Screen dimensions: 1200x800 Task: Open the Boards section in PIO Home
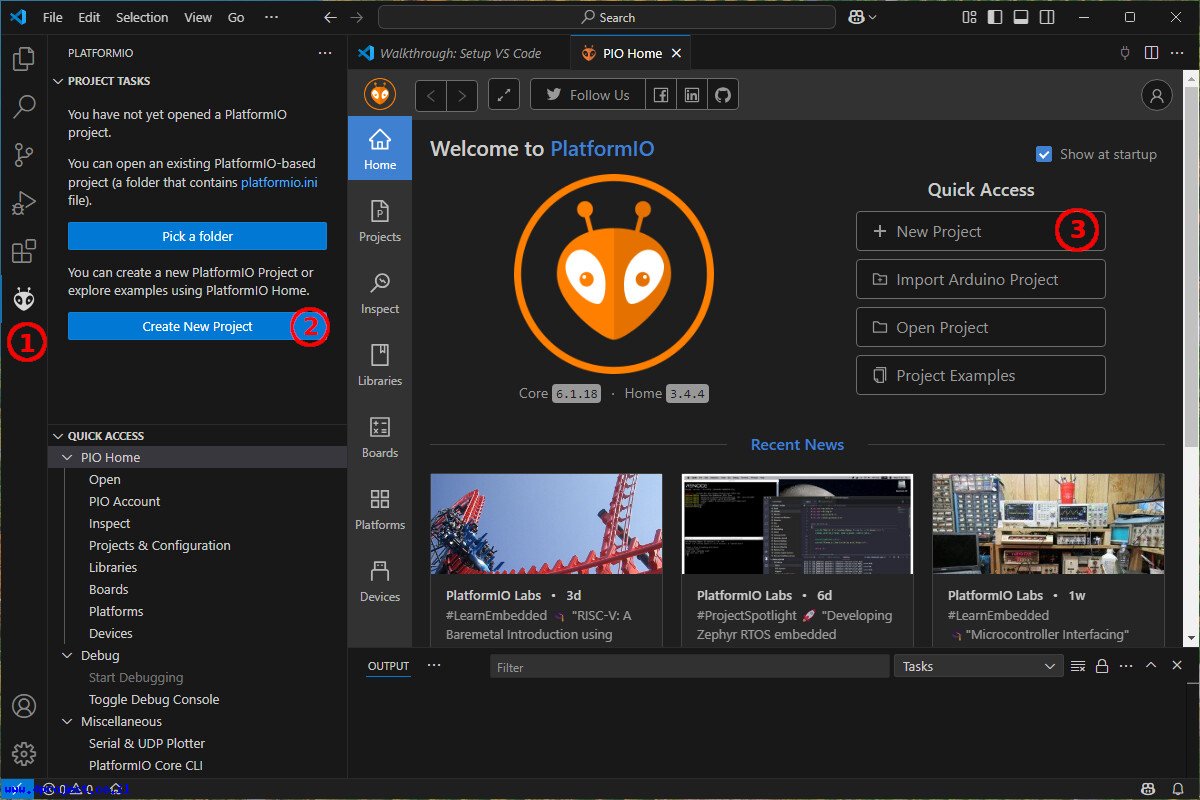[x=380, y=436]
